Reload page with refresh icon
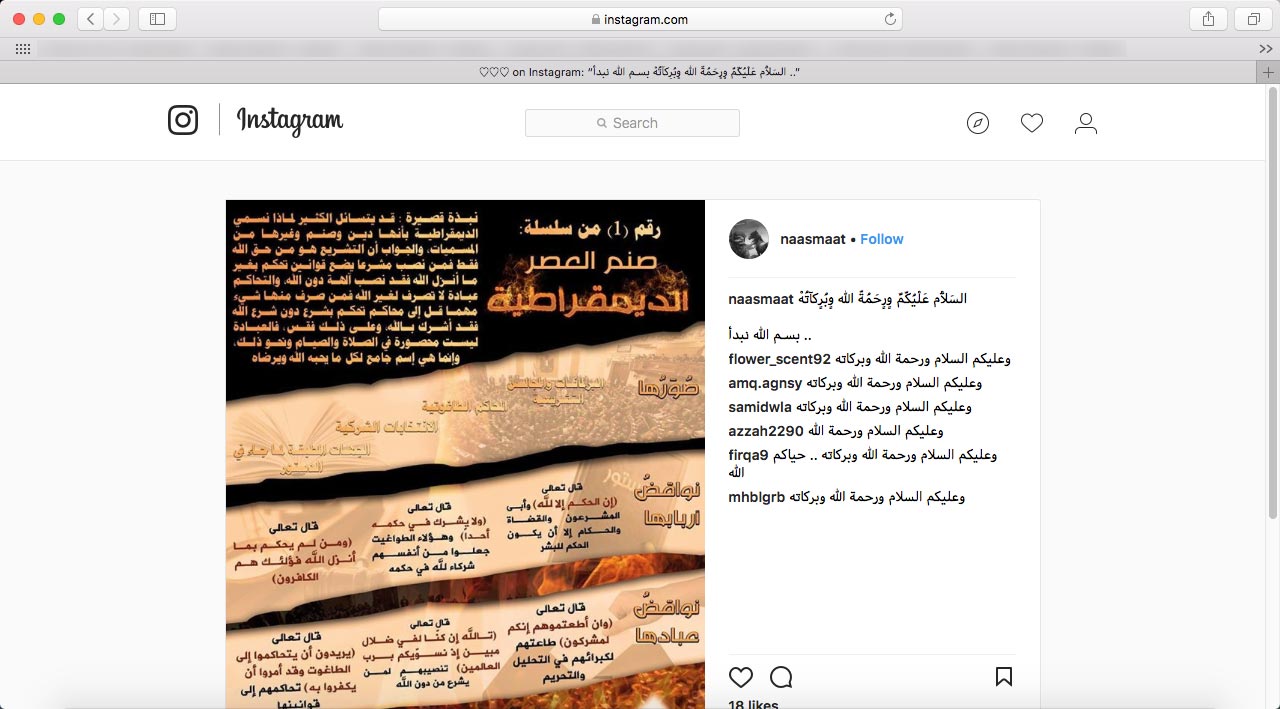This screenshot has height=709, width=1280. coord(890,19)
